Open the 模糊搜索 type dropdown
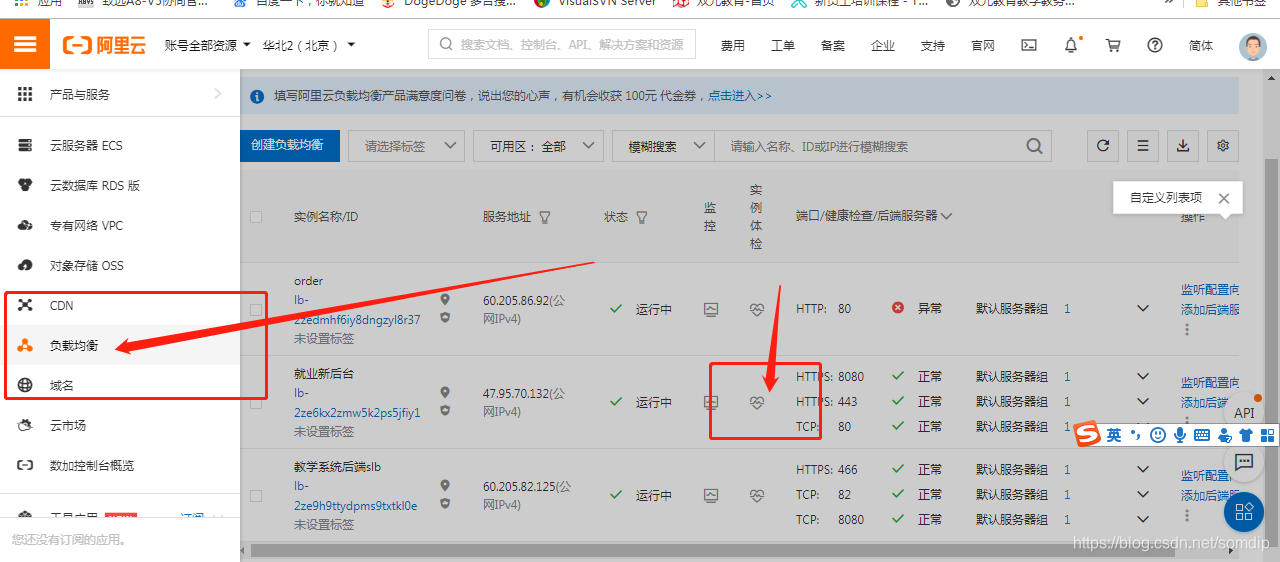The width and height of the screenshot is (1280, 562). (x=663, y=146)
